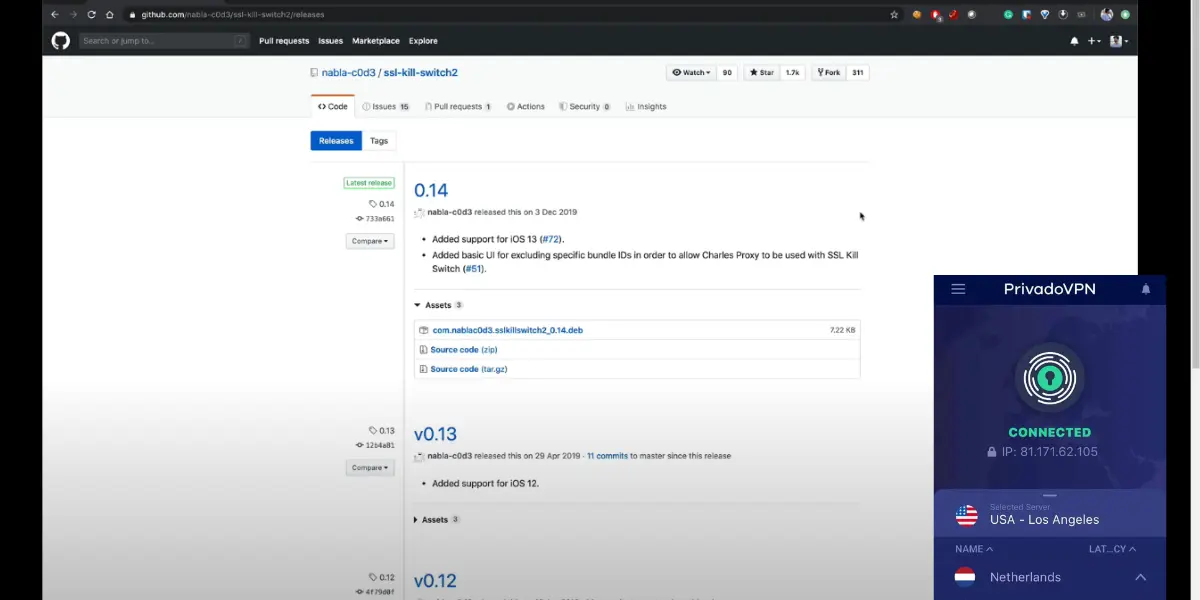Go back with the browser back arrow
This screenshot has width=1200, height=600.
(54, 15)
